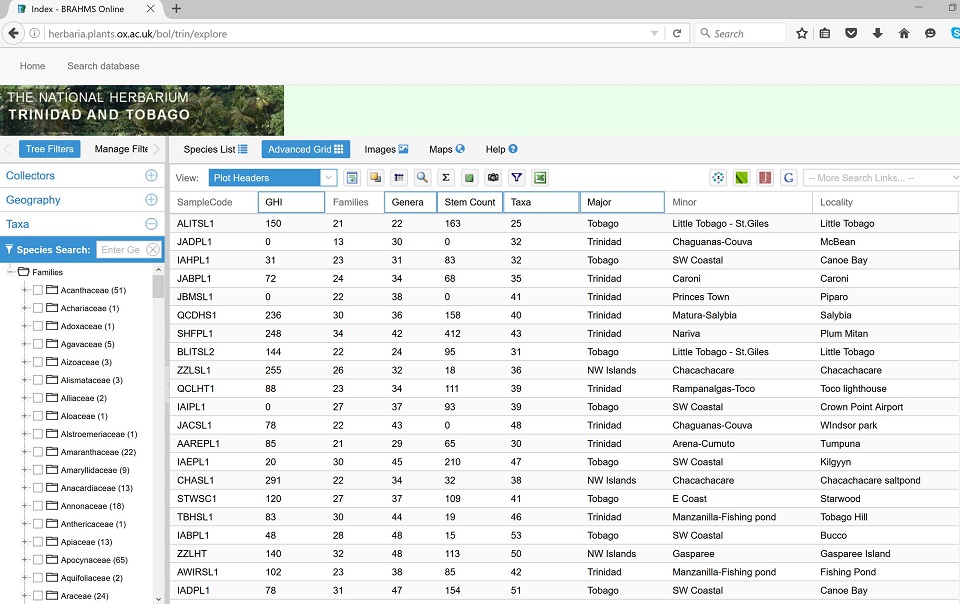The image size is (960, 604).
Task: Open the Images tab
Action: [386, 149]
